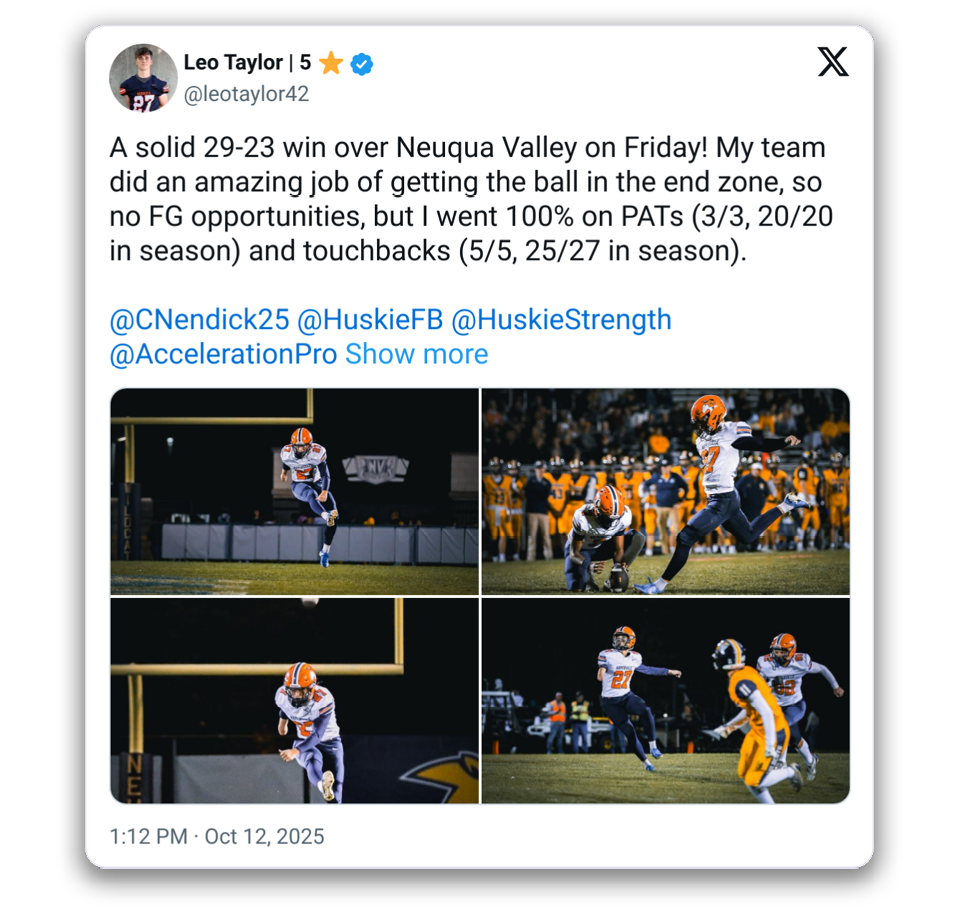Click the 29-23 score in the post text
959x915 pixels.
pyautogui.click(x=228, y=148)
